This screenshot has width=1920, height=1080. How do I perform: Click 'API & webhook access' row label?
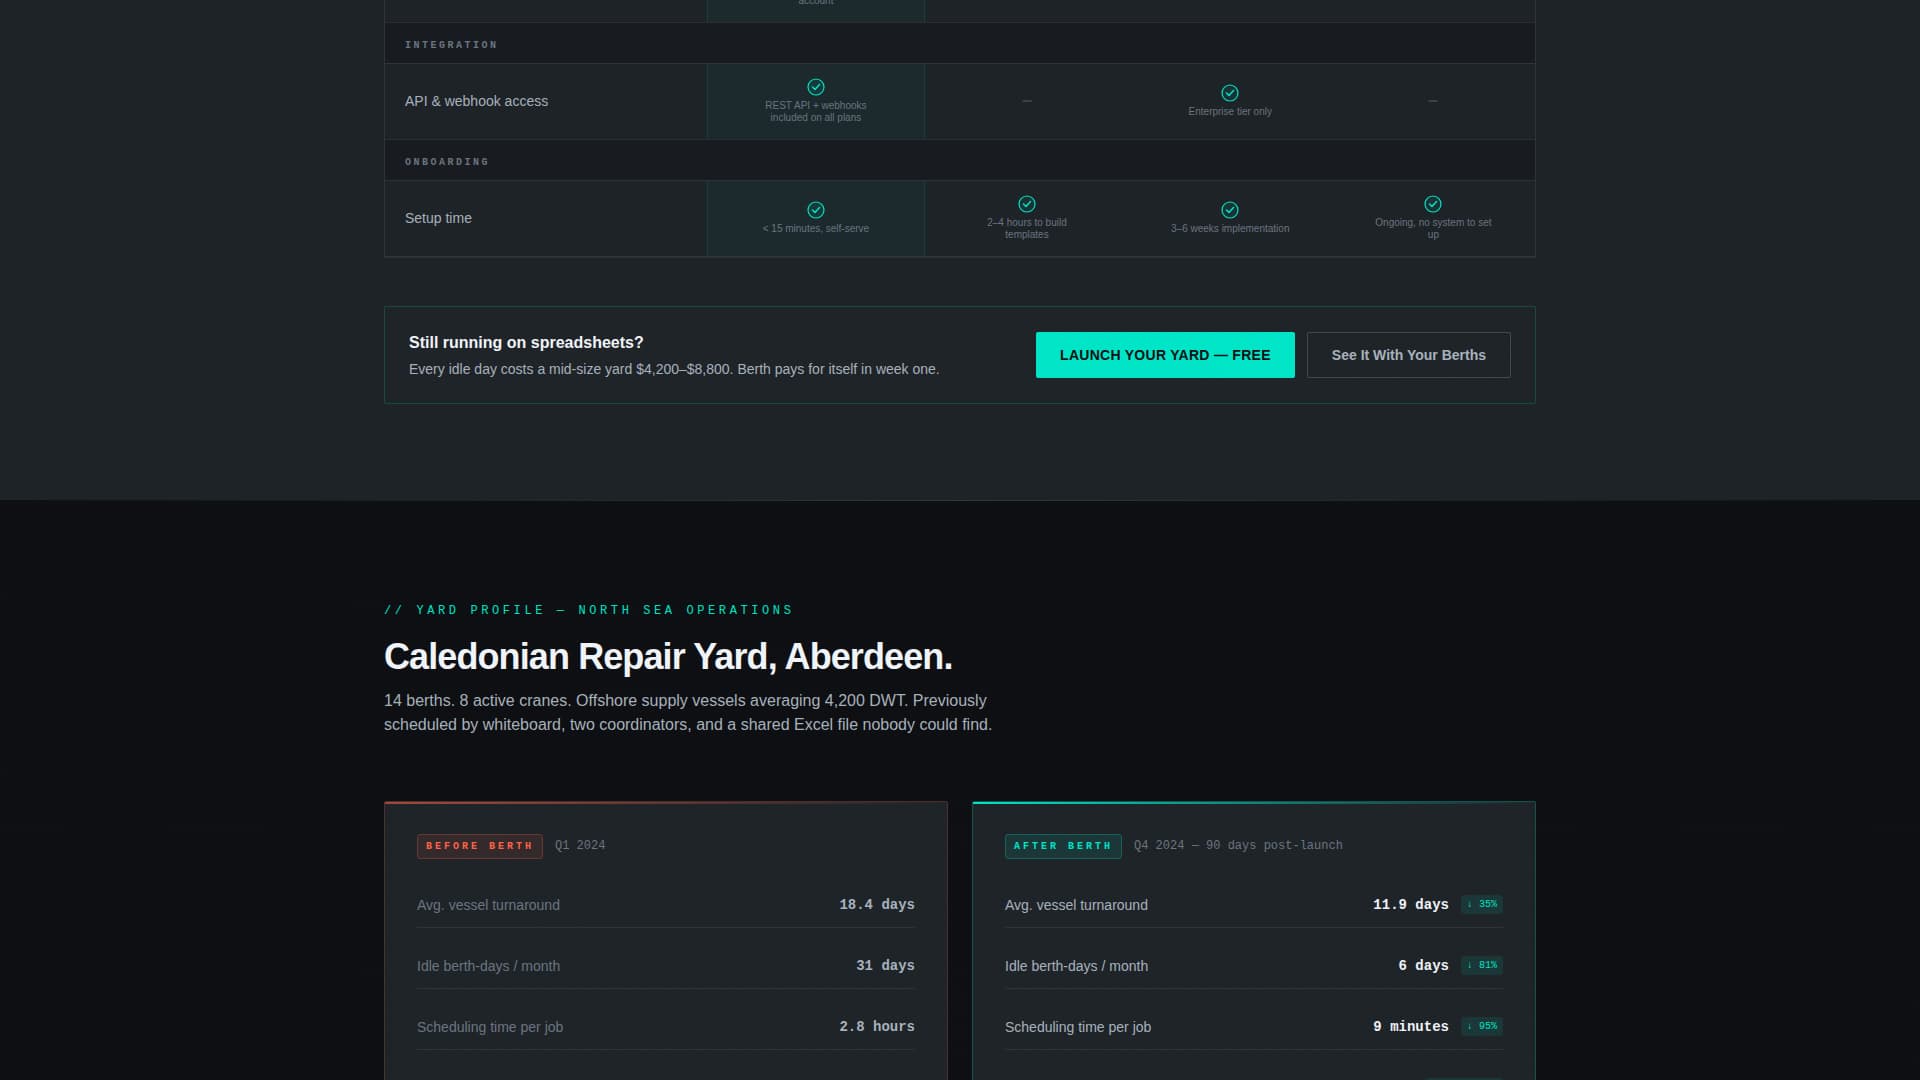coord(476,101)
